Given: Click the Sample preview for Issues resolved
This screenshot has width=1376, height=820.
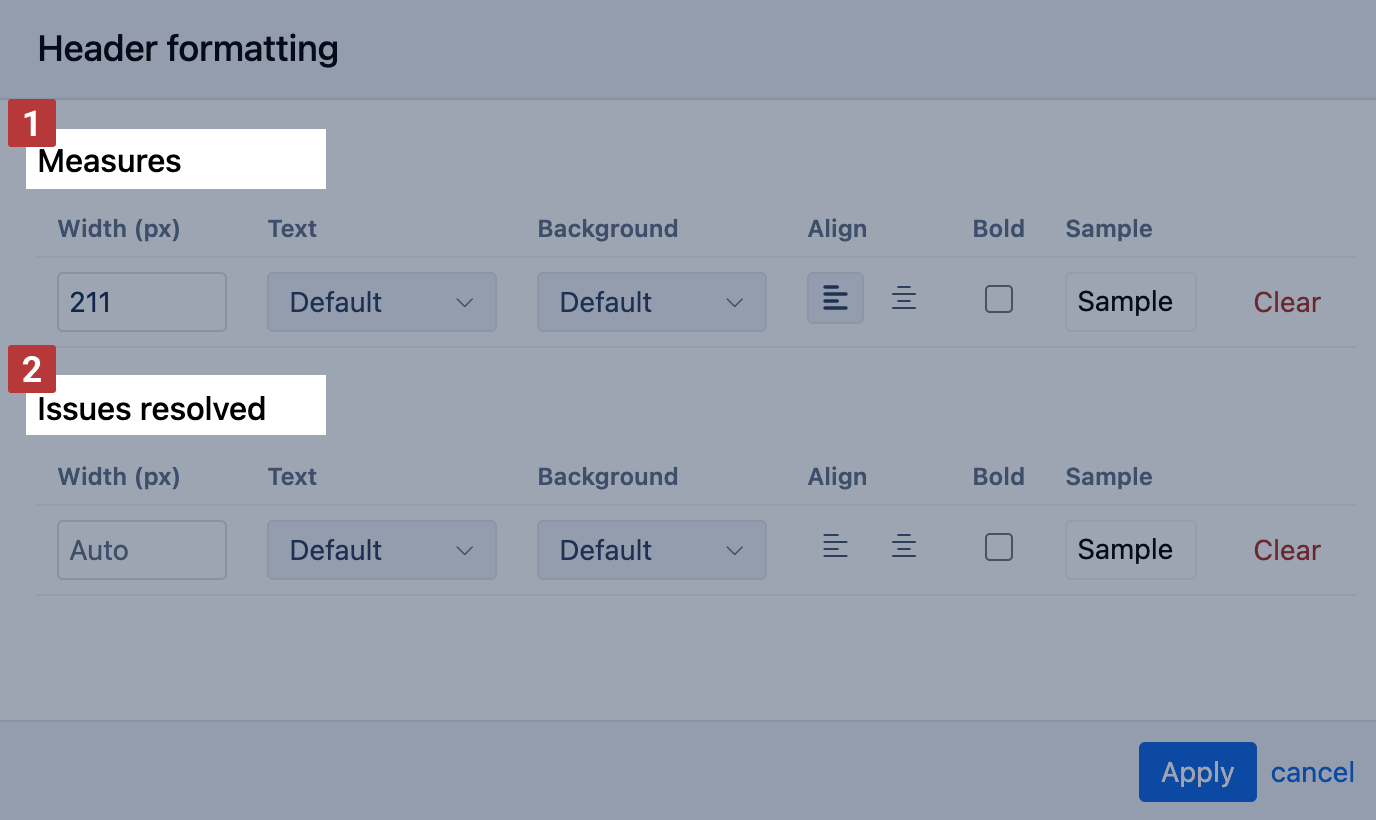Looking at the screenshot, I should point(1131,550).
